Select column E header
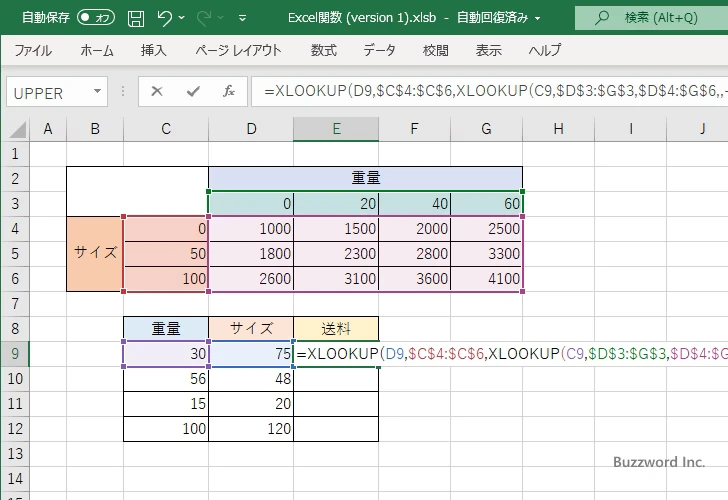The height and width of the screenshot is (500, 728). pyautogui.click(x=336, y=129)
